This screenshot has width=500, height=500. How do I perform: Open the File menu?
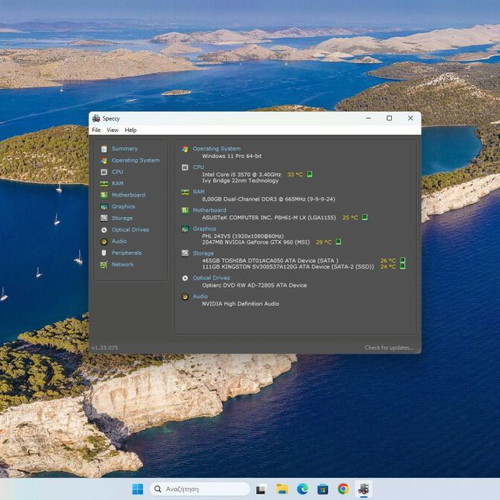click(96, 130)
